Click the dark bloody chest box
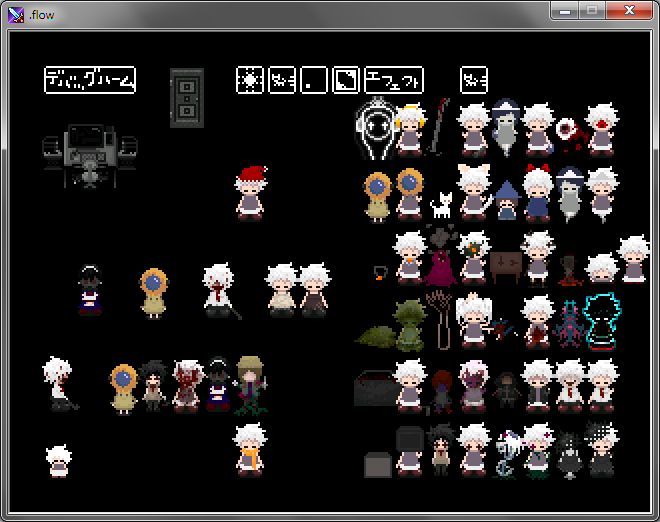 tap(375, 388)
